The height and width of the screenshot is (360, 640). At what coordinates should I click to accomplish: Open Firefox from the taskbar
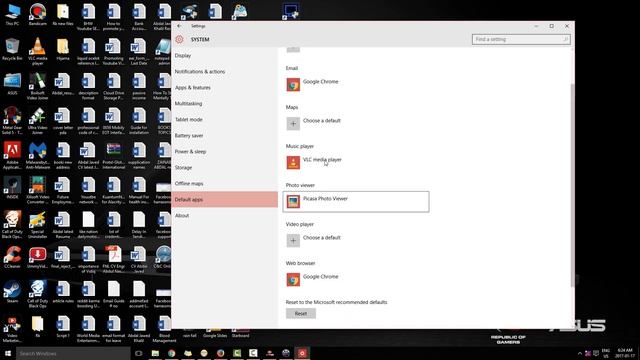[220, 353]
